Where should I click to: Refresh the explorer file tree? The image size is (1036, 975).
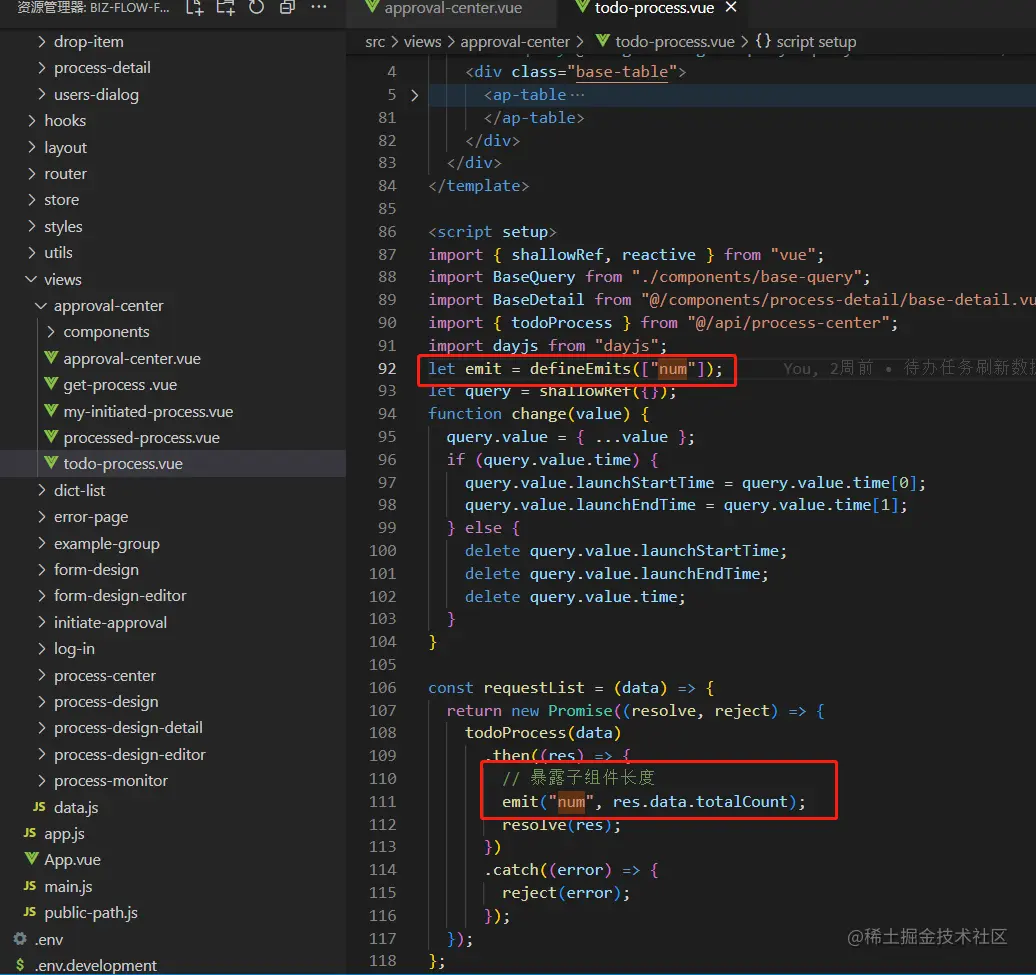pyautogui.click(x=256, y=8)
